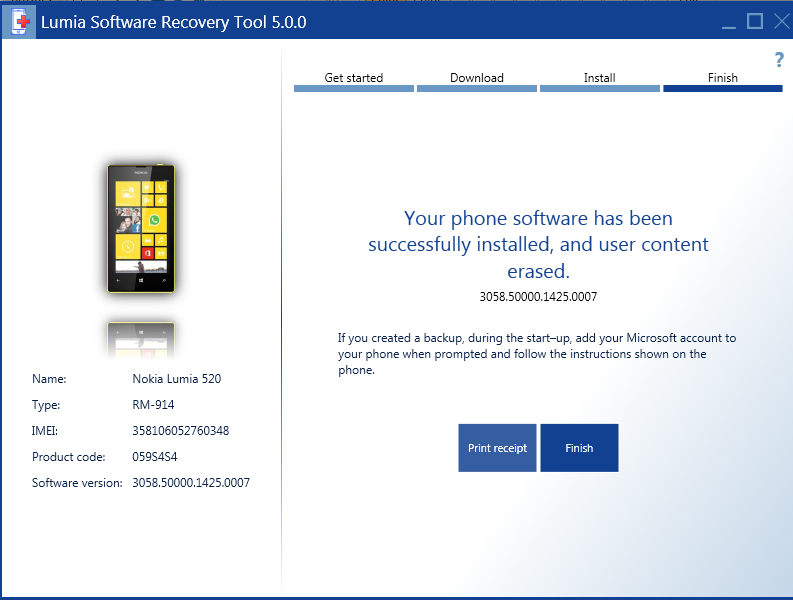
Task: Click the successfully installed heading text
Action: pos(538,244)
